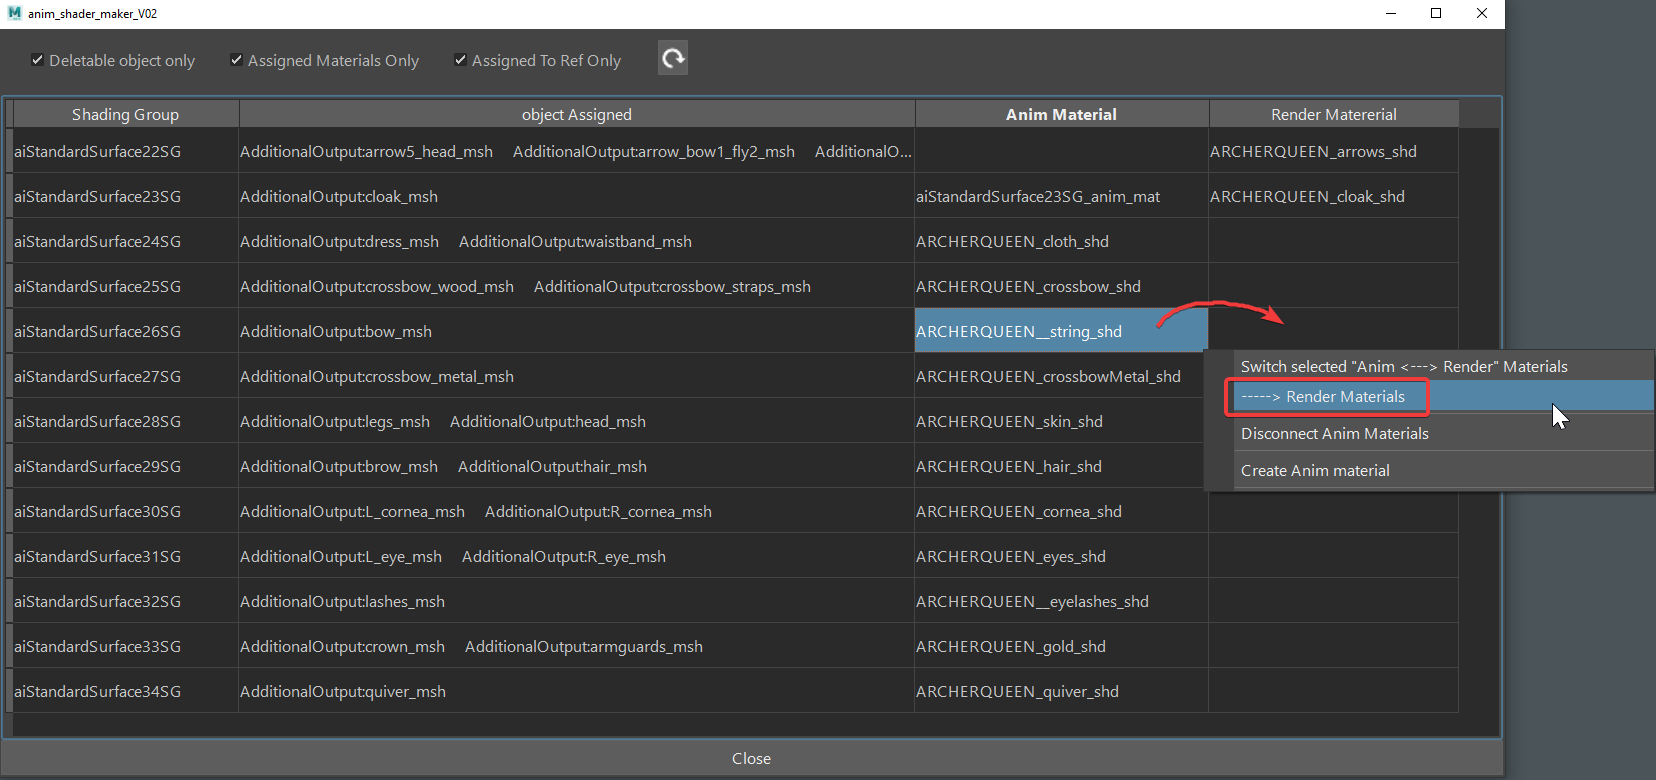Toggle the Deletable object only checkbox
This screenshot has width=1656, height=780.
(37, 60)
